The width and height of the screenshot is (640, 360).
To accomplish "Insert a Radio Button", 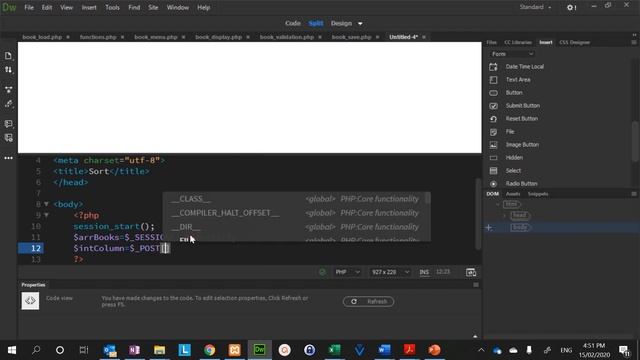I will (x=521, y=184).
